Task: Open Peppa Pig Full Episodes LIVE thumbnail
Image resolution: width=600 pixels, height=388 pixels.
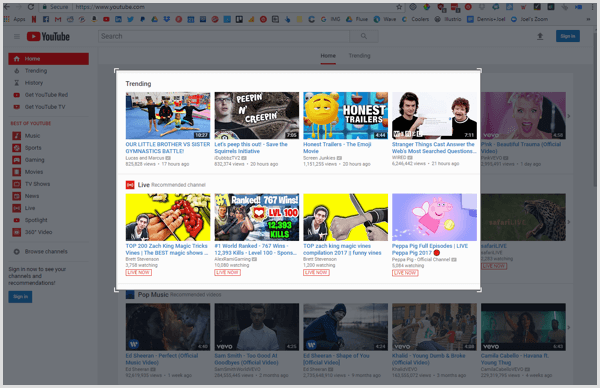Action: click(x=434, y=217)
